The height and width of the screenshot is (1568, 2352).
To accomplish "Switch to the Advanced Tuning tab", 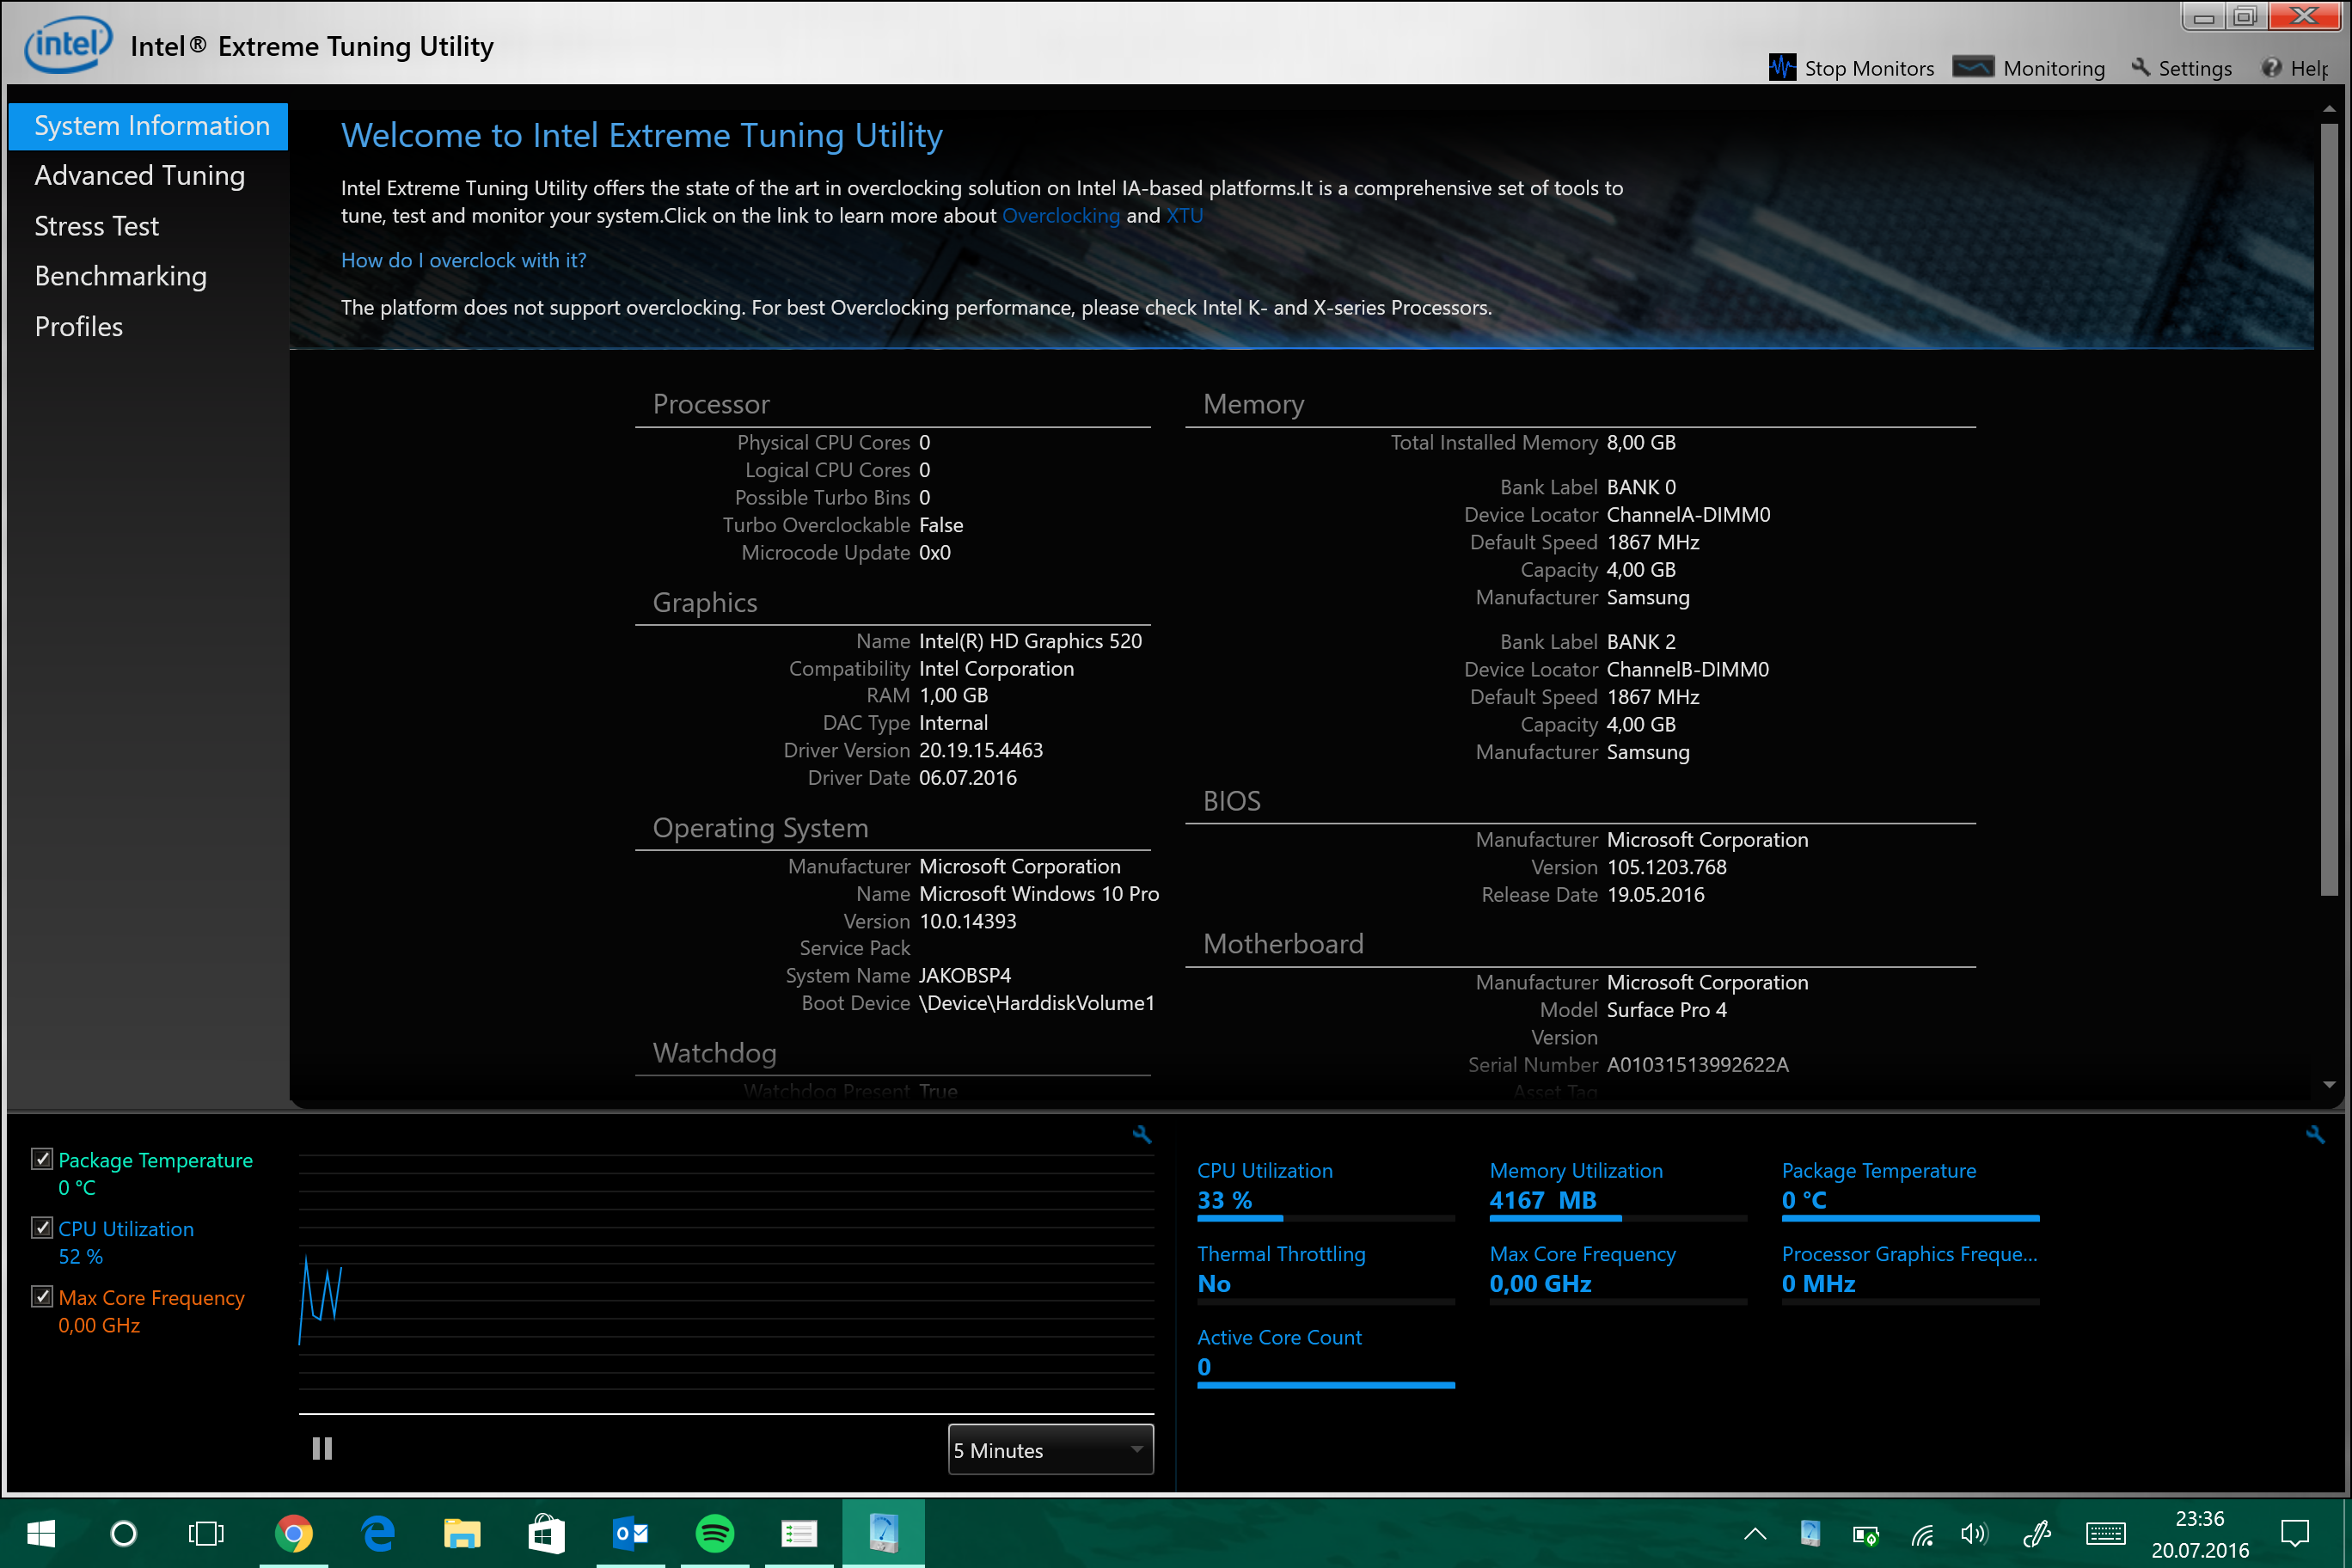I will coord(140,176).
